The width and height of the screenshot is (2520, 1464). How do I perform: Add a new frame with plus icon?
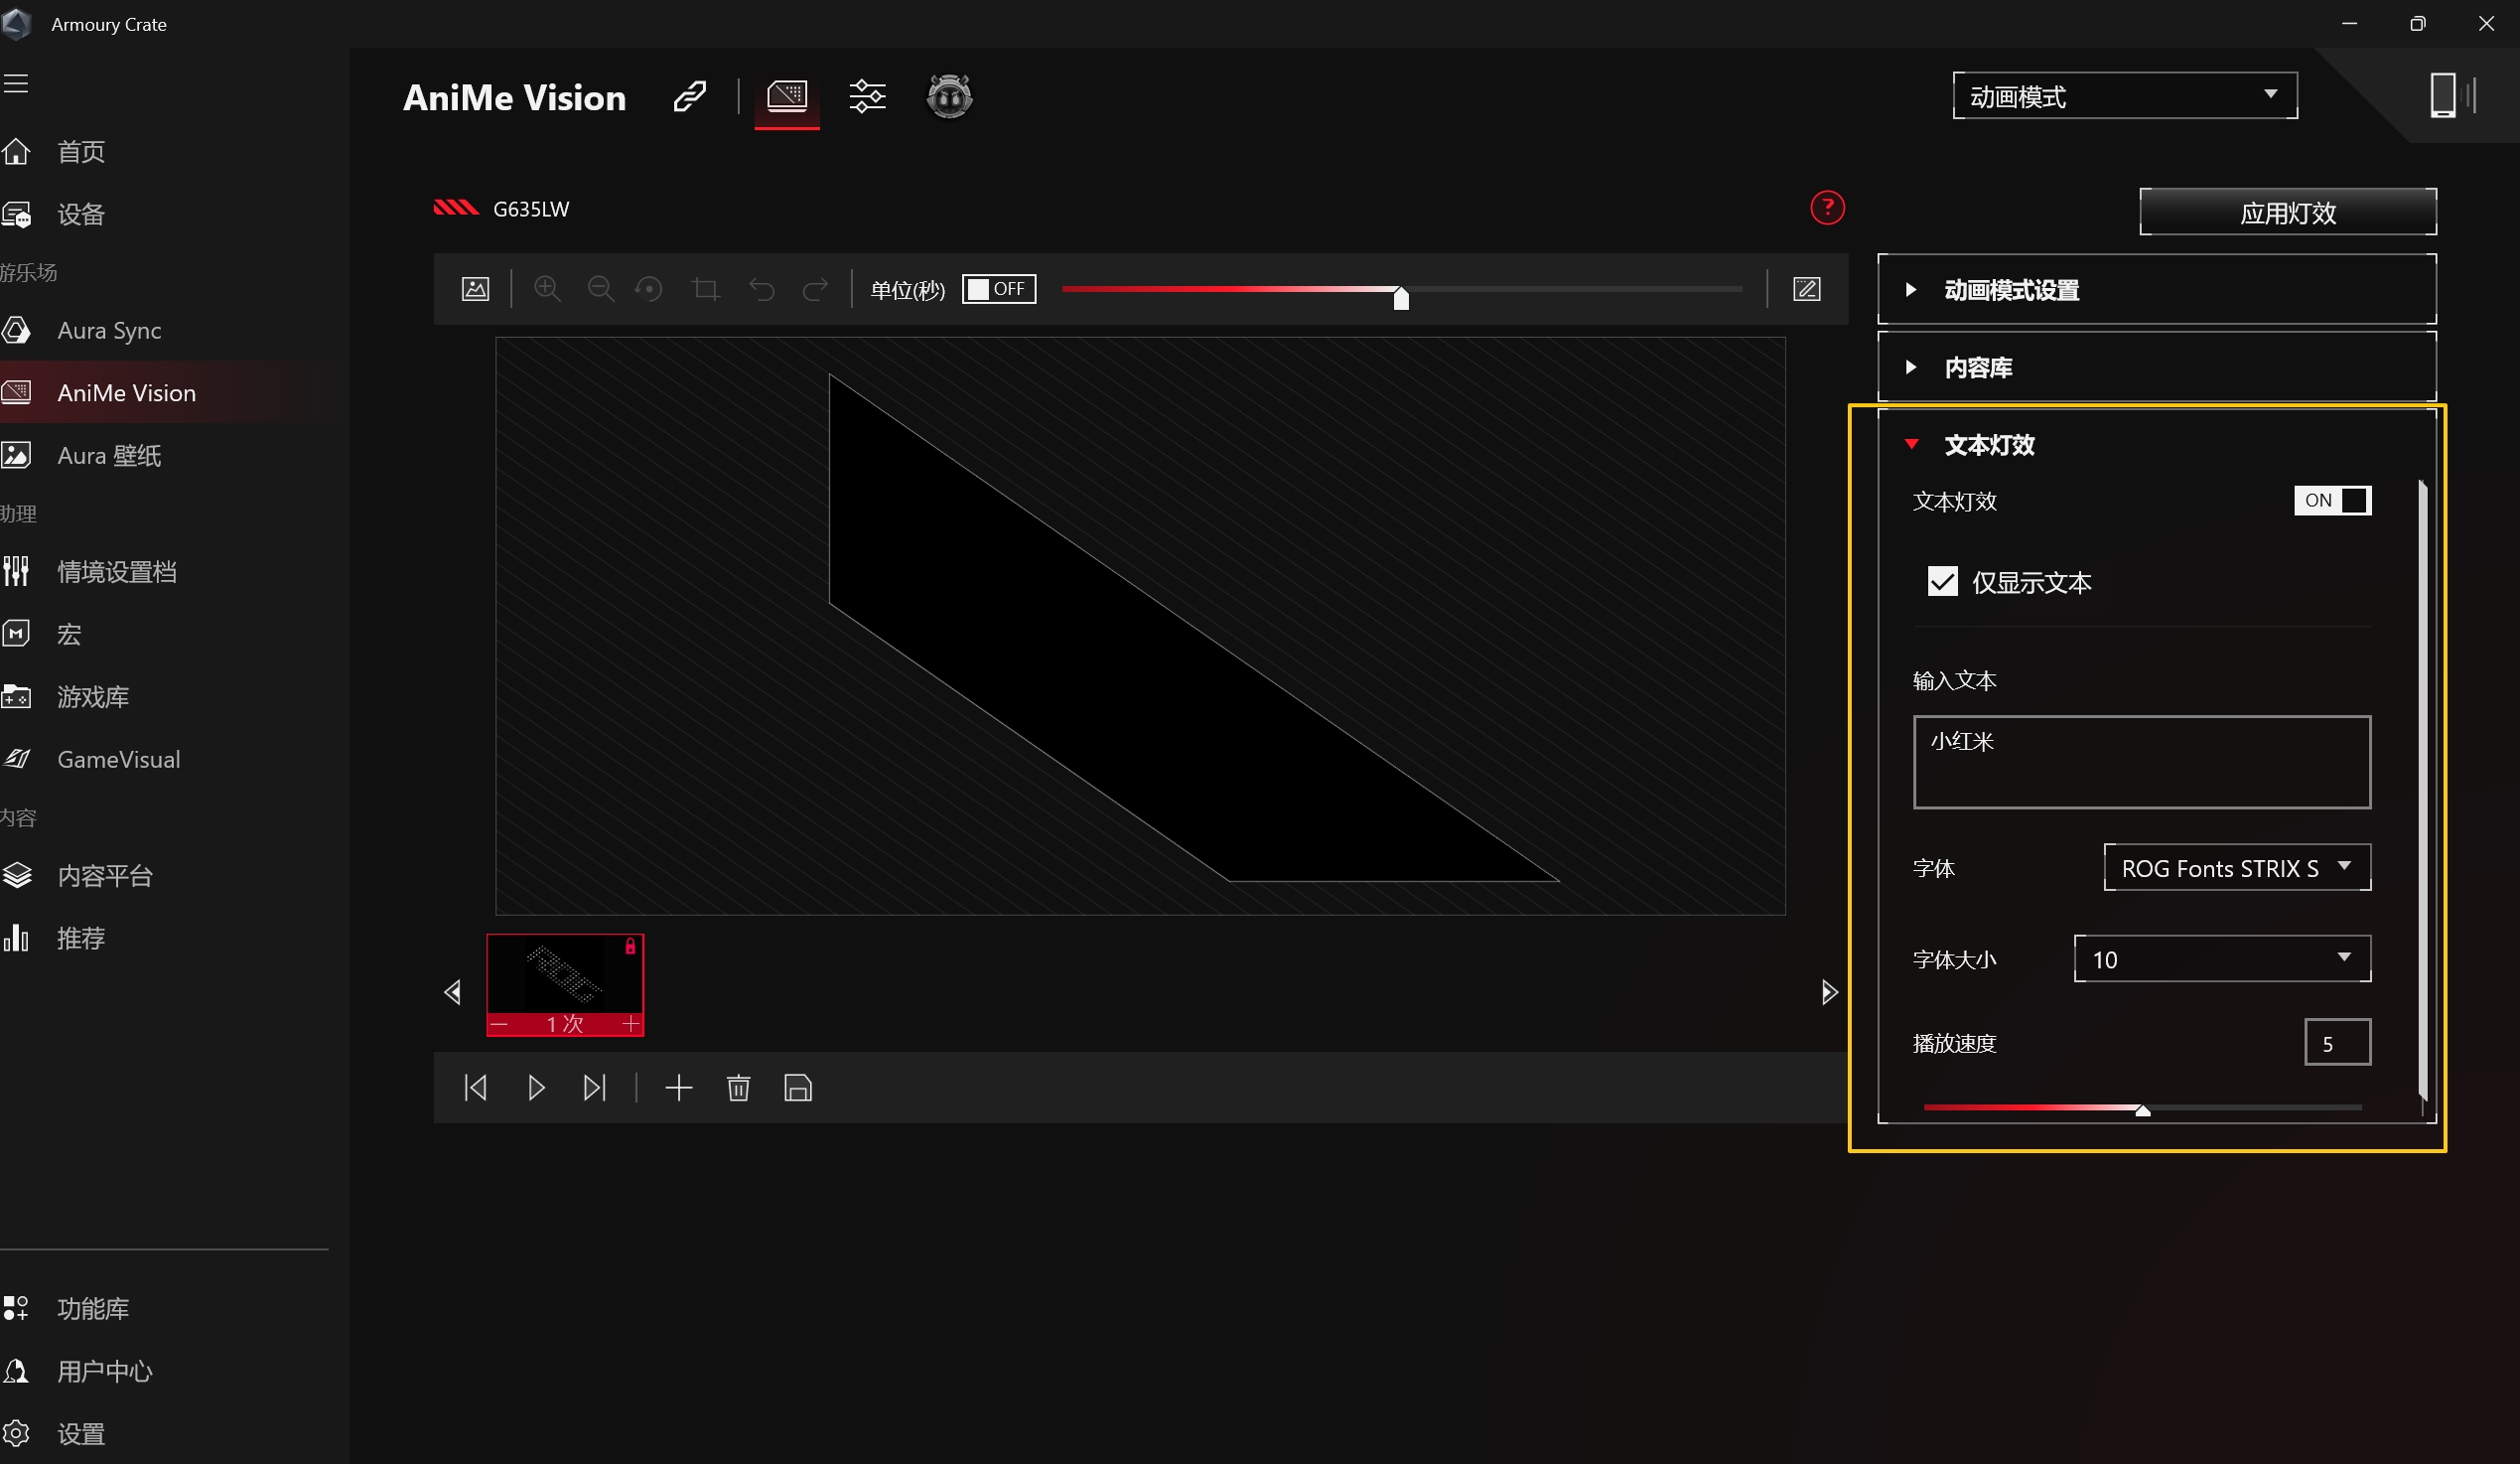pyautogui.click(x=679, y=1088)
